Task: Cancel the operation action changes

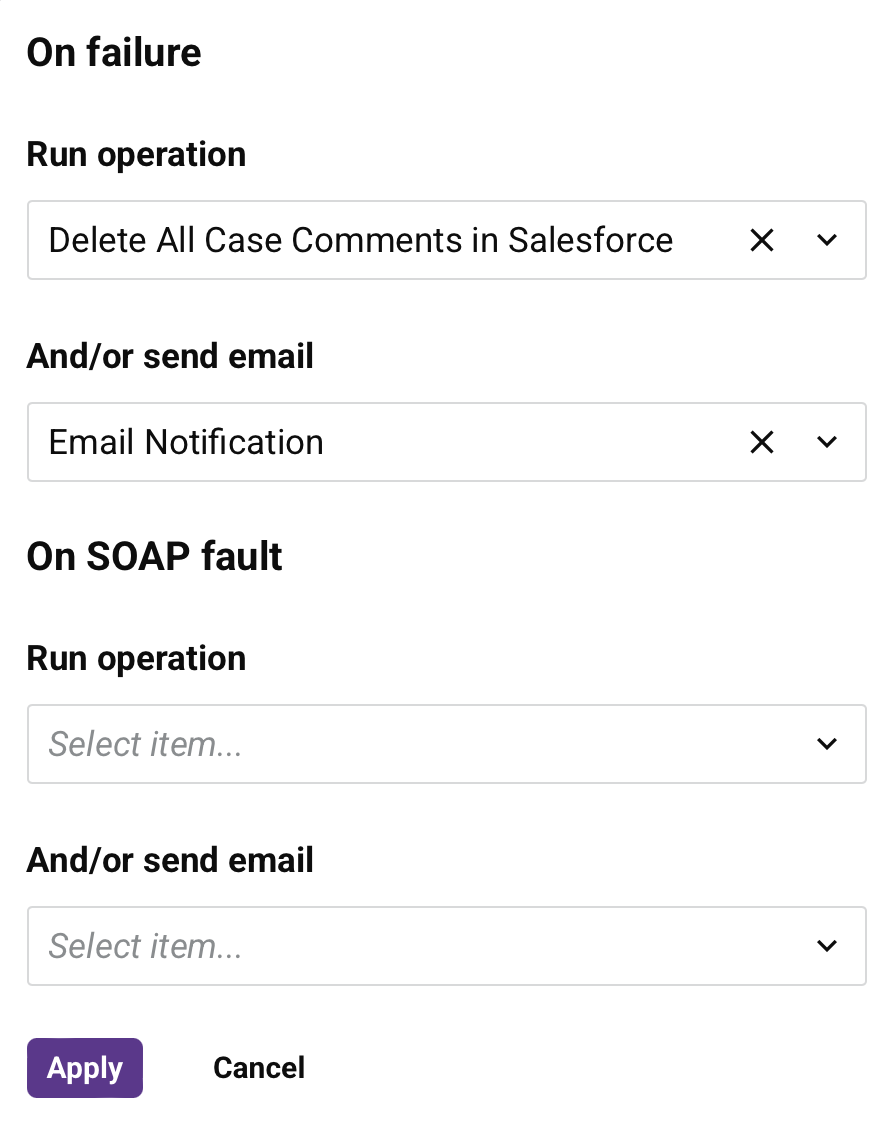Action: tap(259, 1068)
